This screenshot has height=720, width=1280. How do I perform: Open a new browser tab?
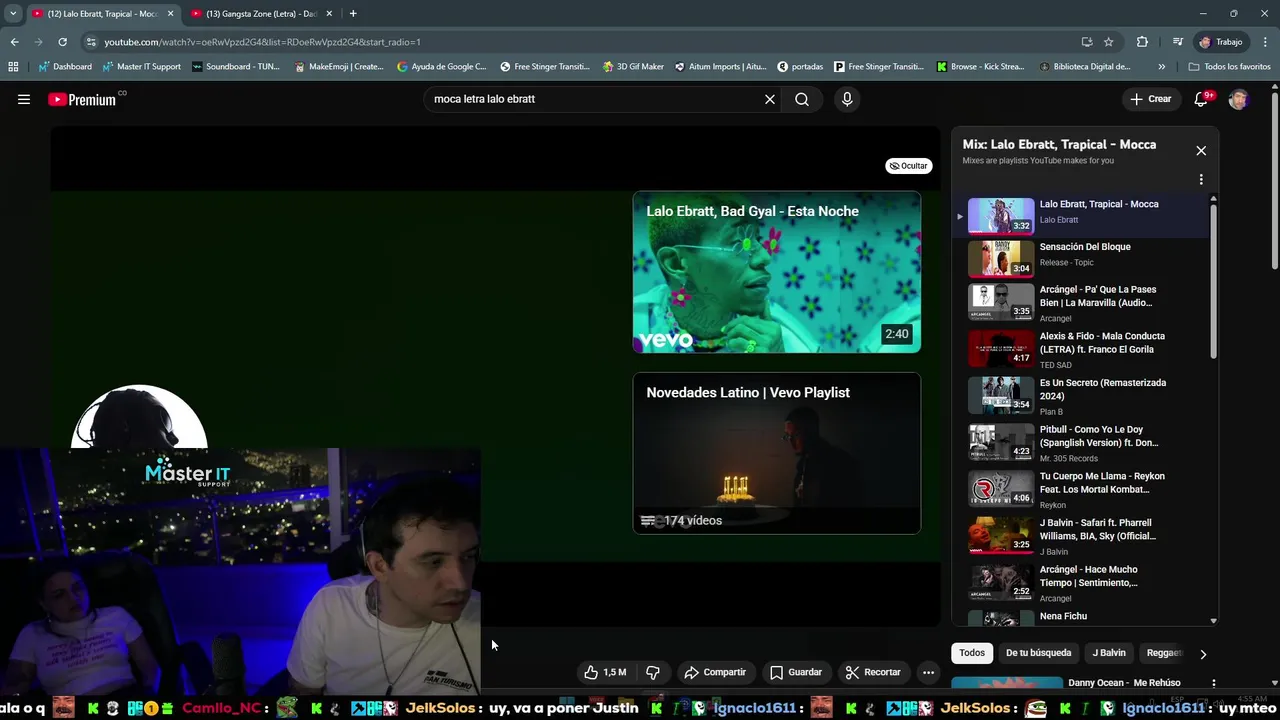click(353, 14)
